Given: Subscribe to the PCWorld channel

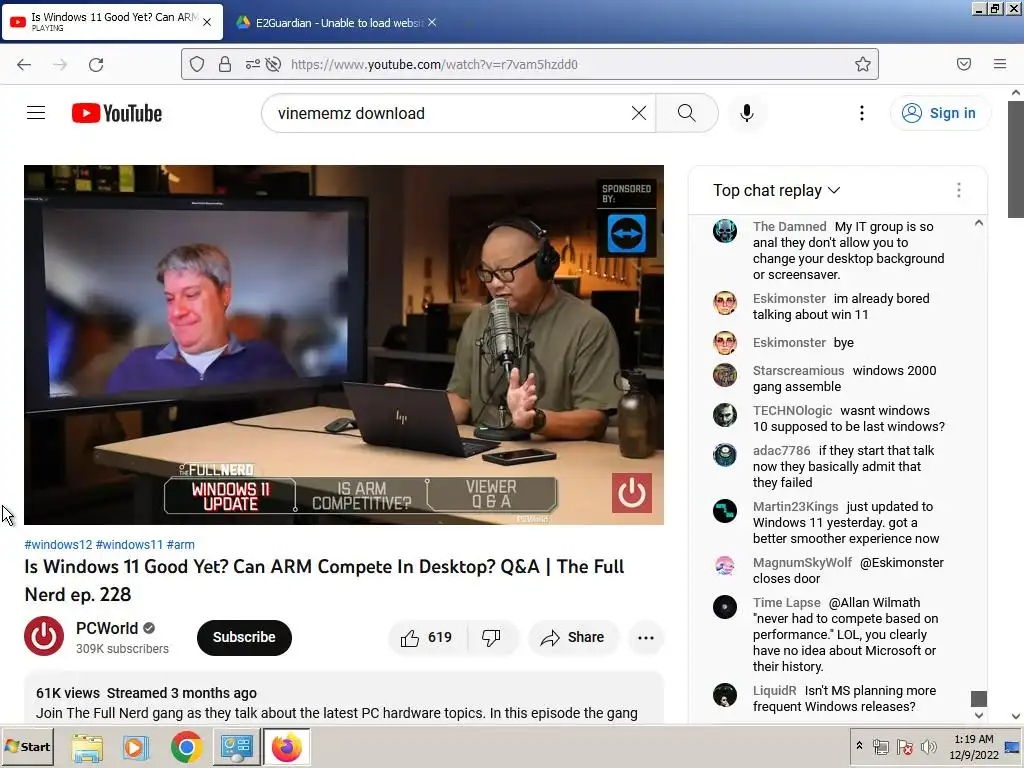Looking at the screenshot, I should (x=244, y=637).
